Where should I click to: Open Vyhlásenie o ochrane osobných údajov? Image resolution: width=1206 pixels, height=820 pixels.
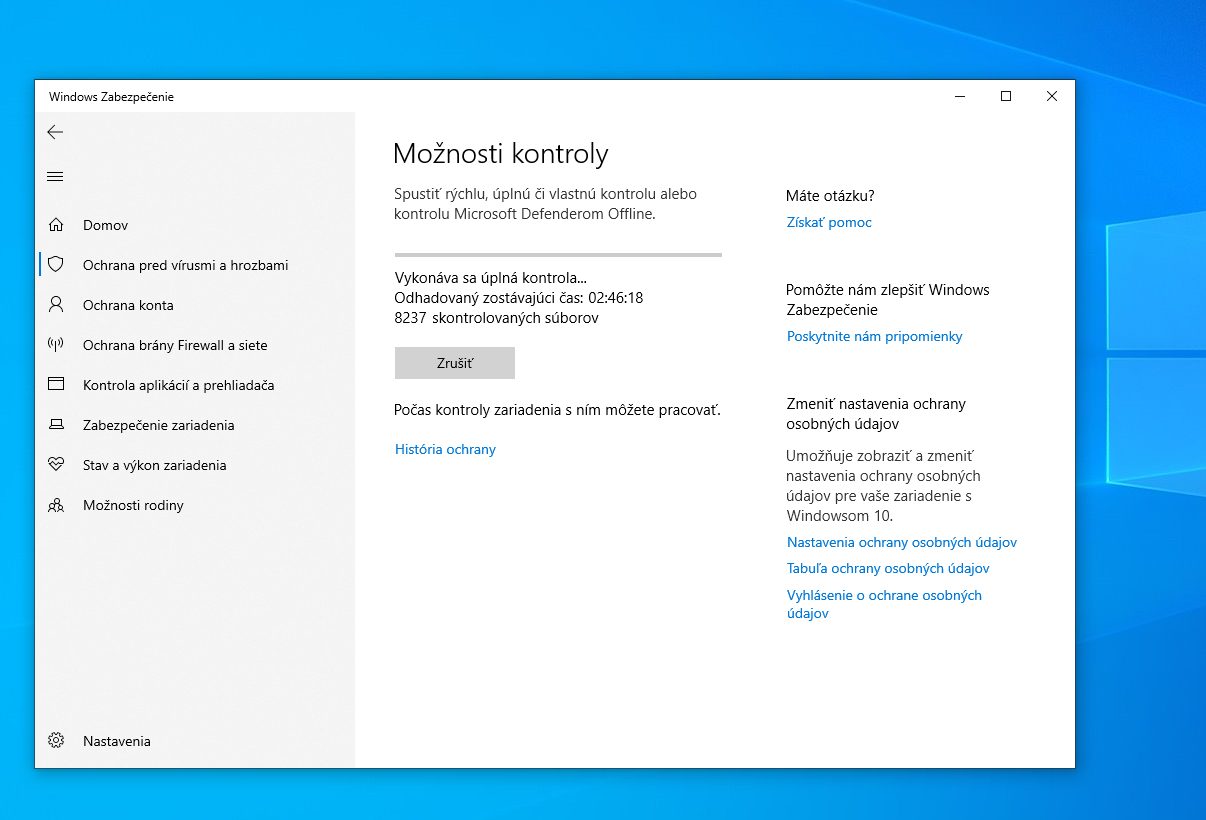[884, 604]
